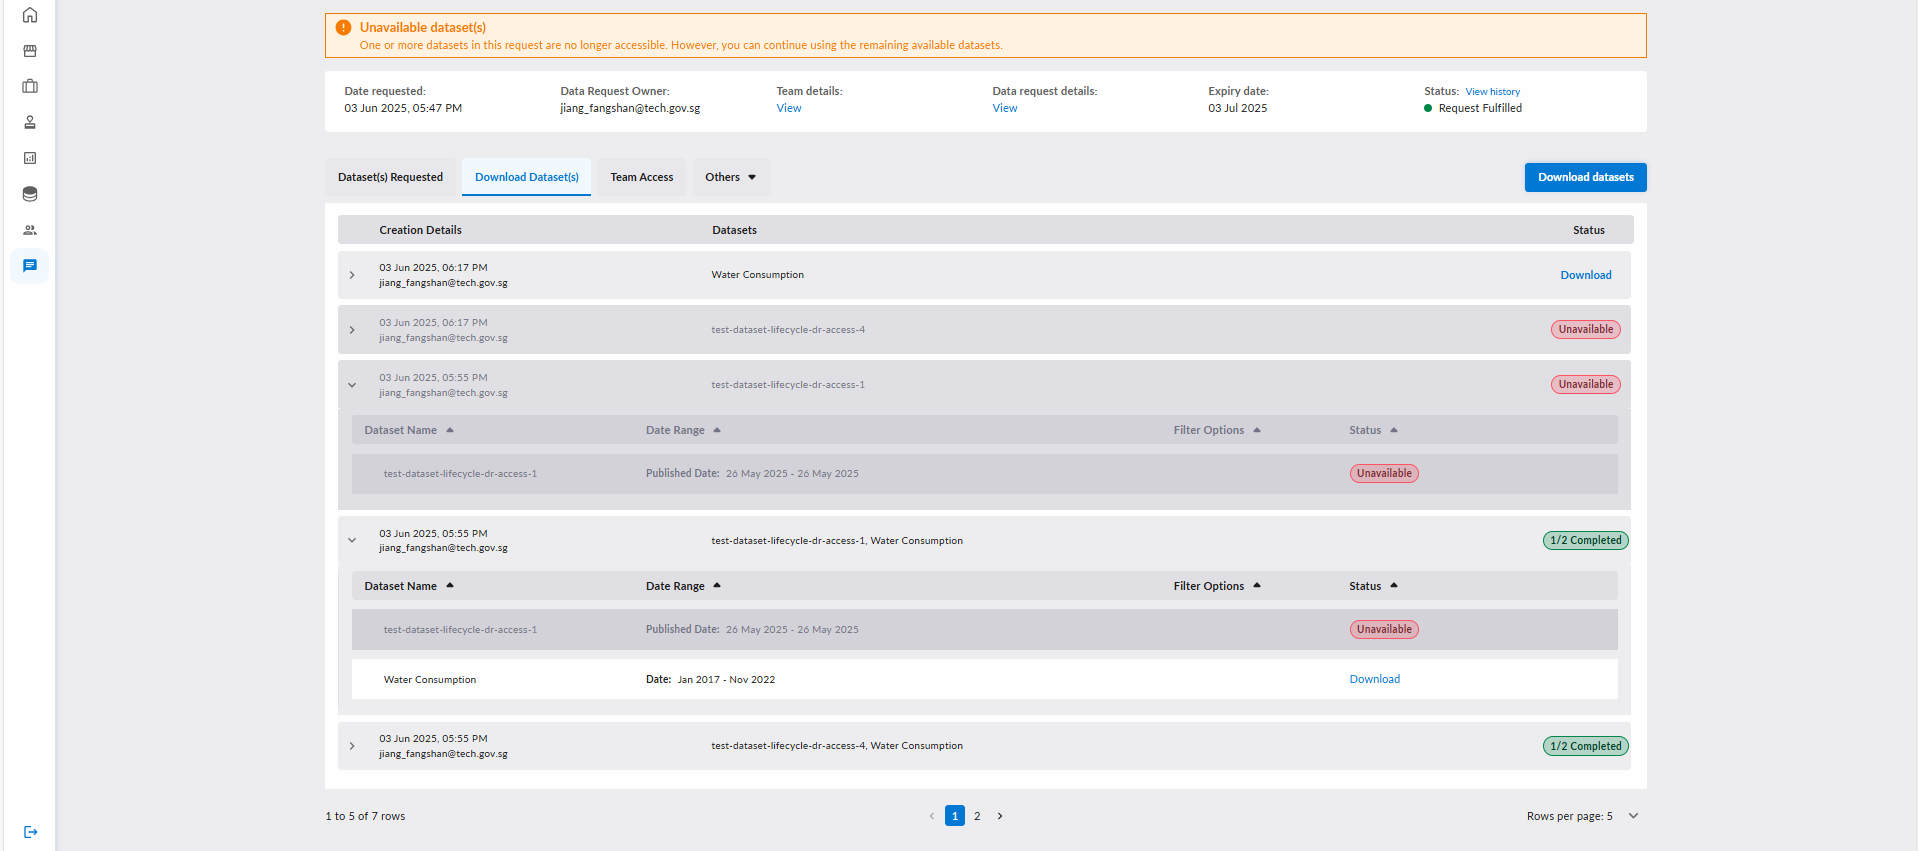Click the briefcase icon in sidebar

coord(30,86)
